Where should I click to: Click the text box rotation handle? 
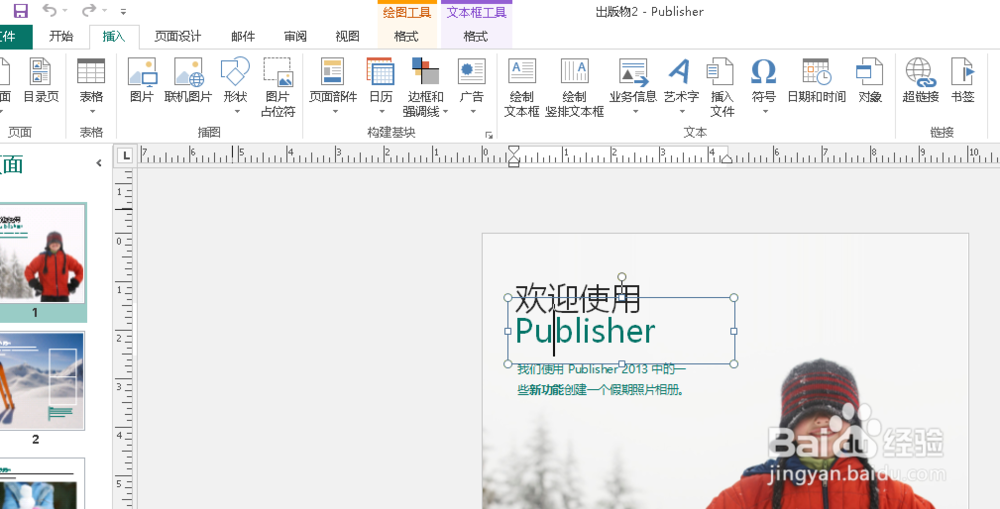tap(622, 277)
